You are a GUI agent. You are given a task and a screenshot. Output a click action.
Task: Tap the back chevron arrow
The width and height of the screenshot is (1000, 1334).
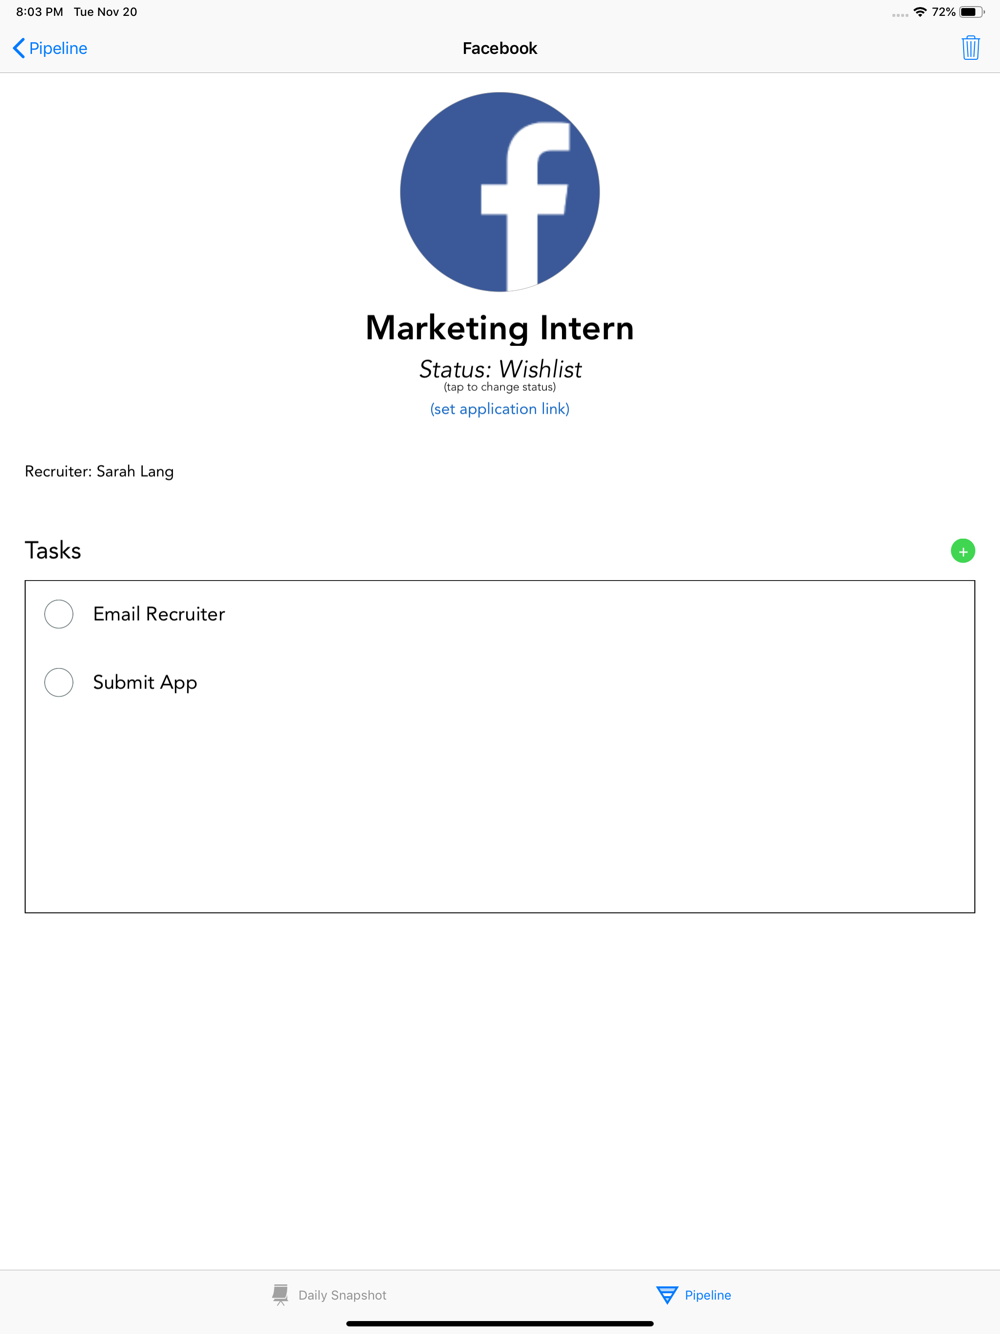(x=19, y=48)
